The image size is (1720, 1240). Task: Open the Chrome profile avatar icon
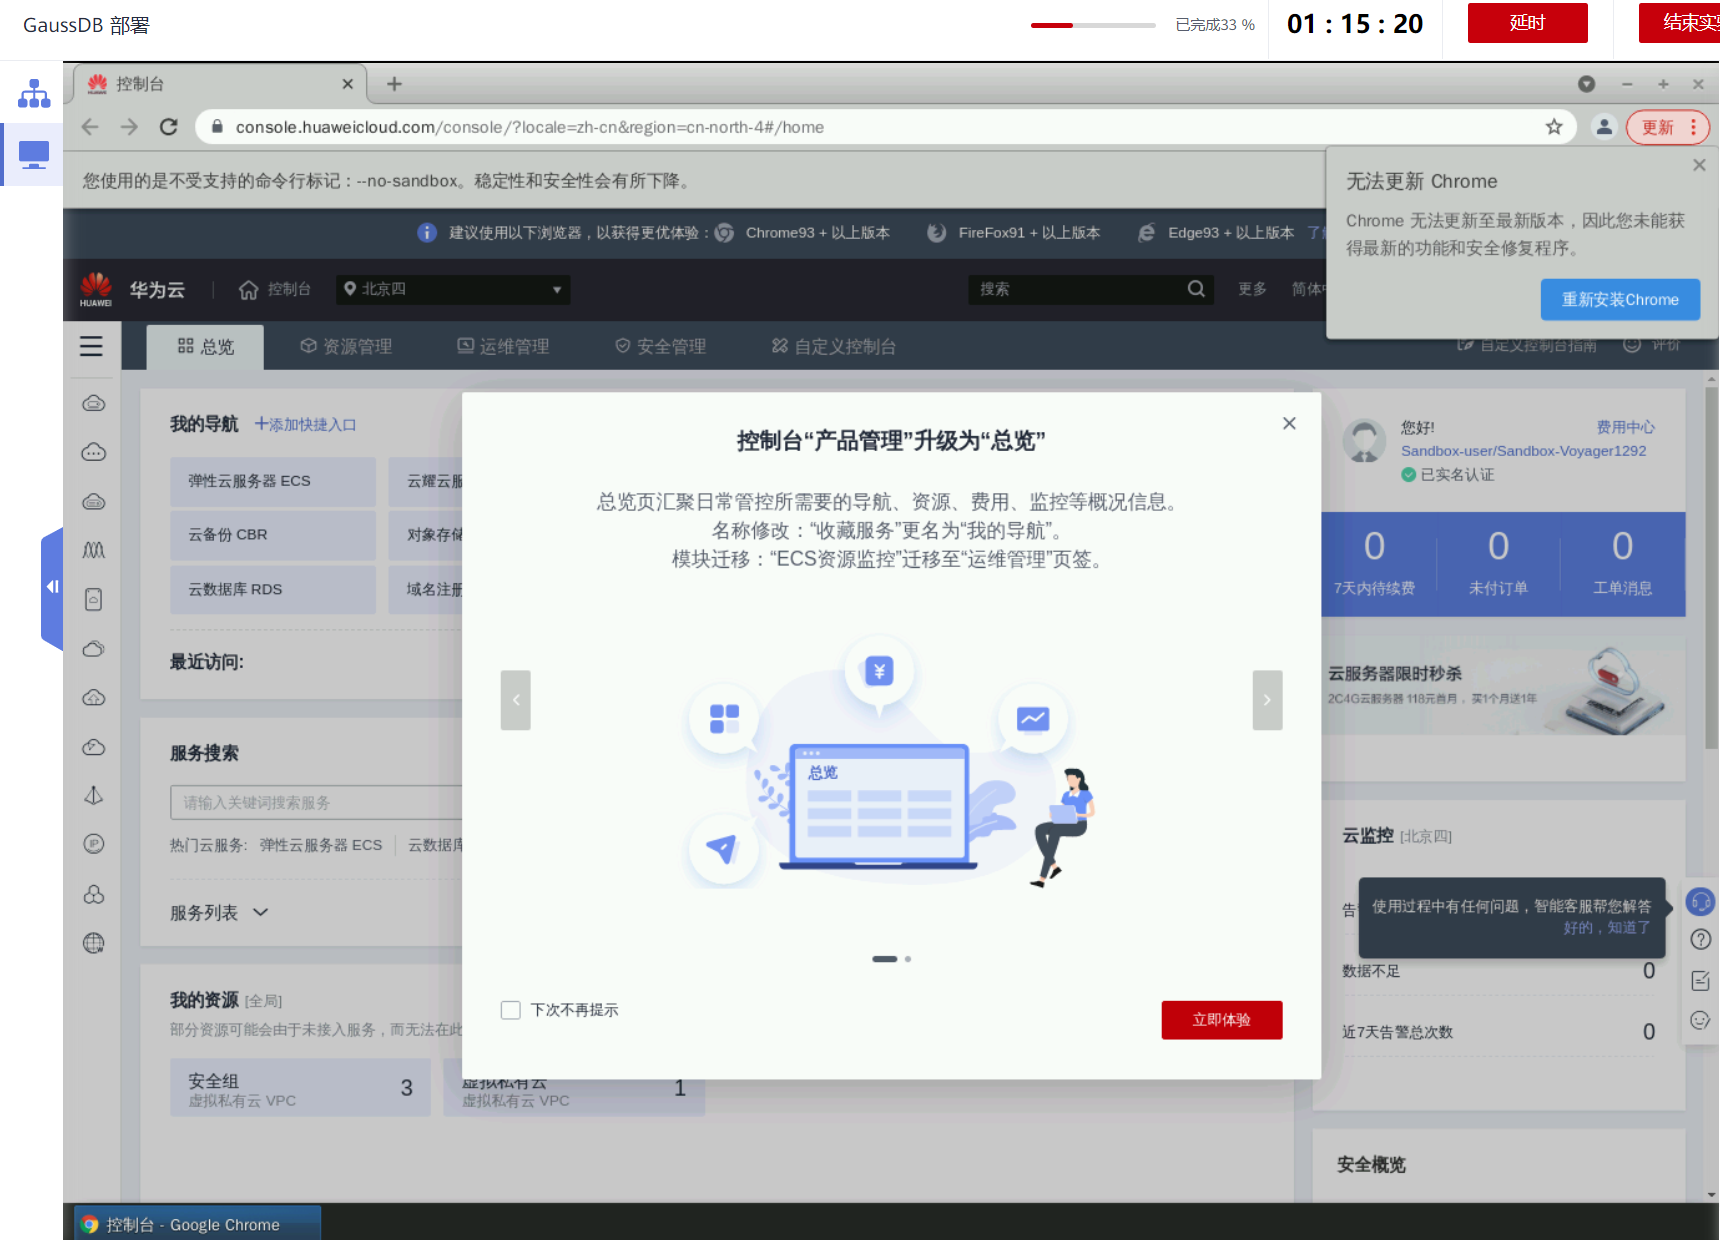point(1604,127)
